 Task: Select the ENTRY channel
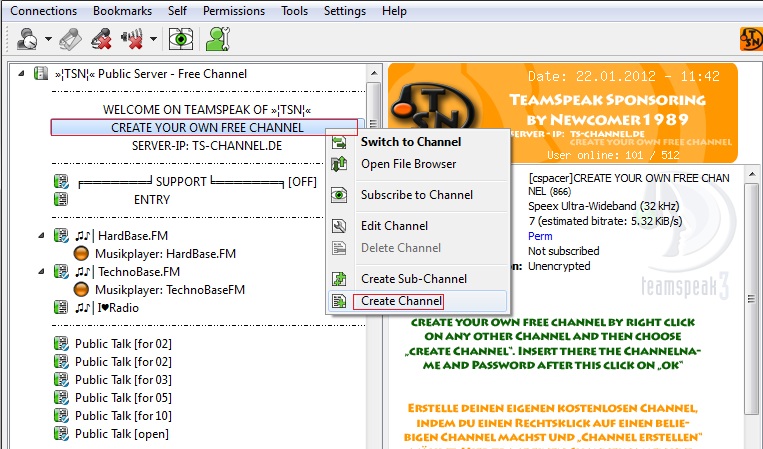pyautogui.click(x=152, y=200)
